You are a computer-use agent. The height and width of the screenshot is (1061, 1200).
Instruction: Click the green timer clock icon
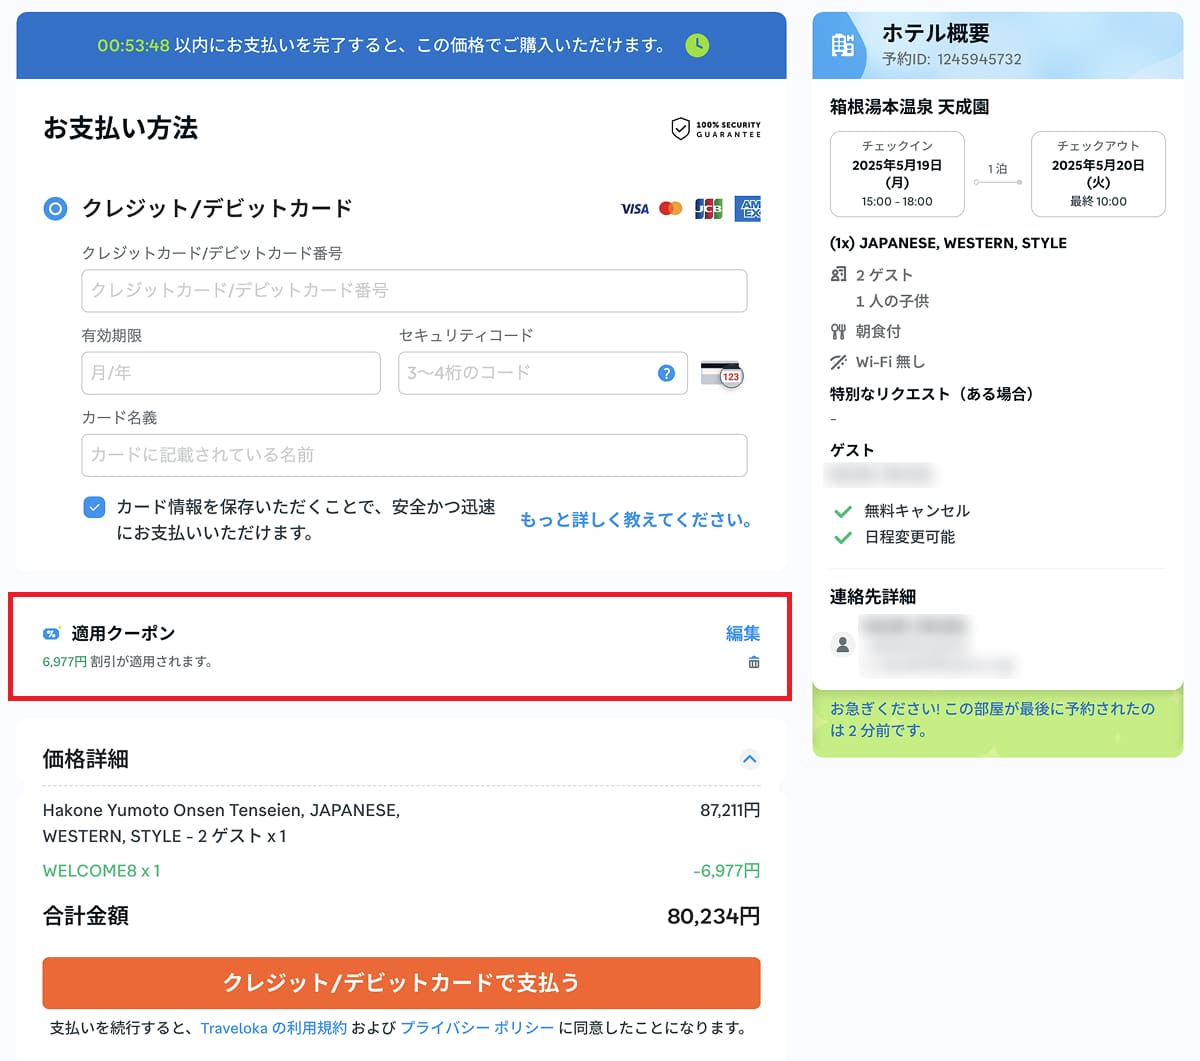(697, 45)
